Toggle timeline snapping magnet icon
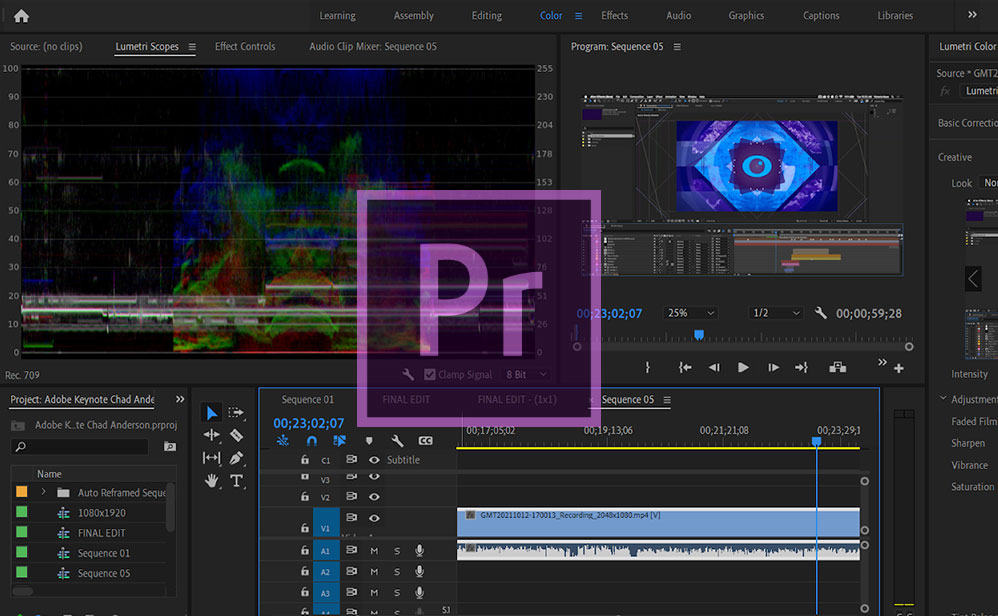Image resolution: width=998 pixels, height=616 pixels. coord(311,441)
